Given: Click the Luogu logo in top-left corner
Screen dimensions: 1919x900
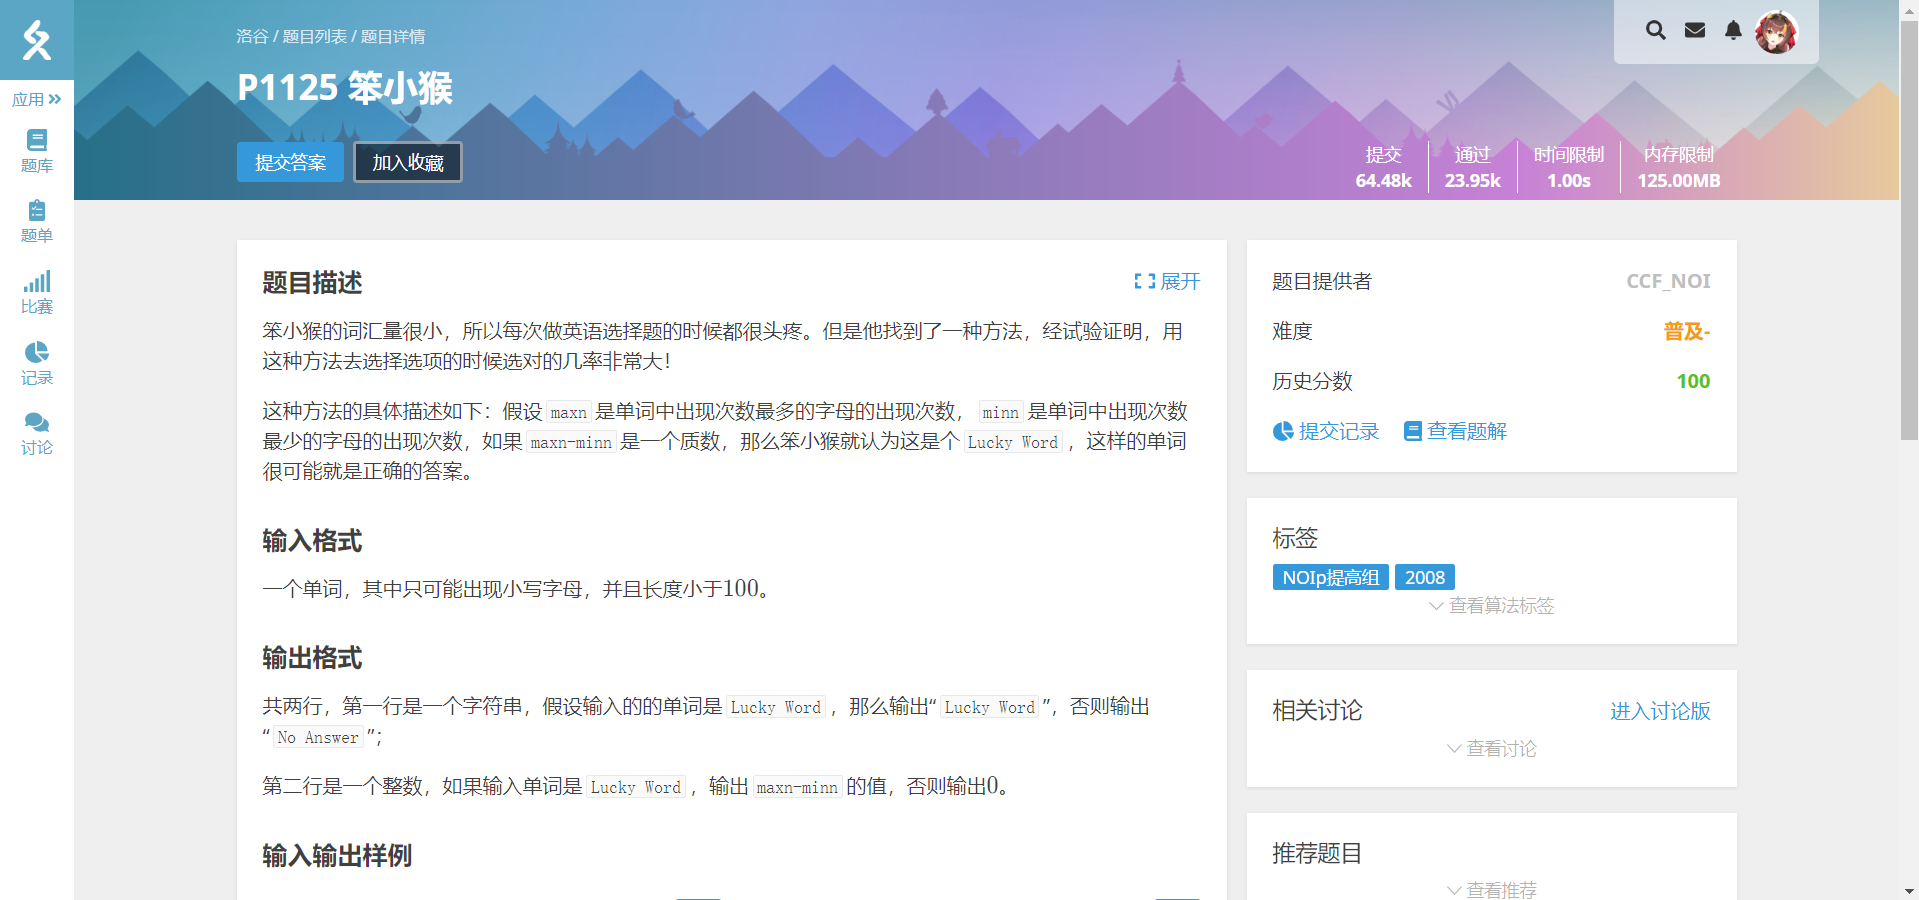Looking at the screenshot, I should pos(36,40).
